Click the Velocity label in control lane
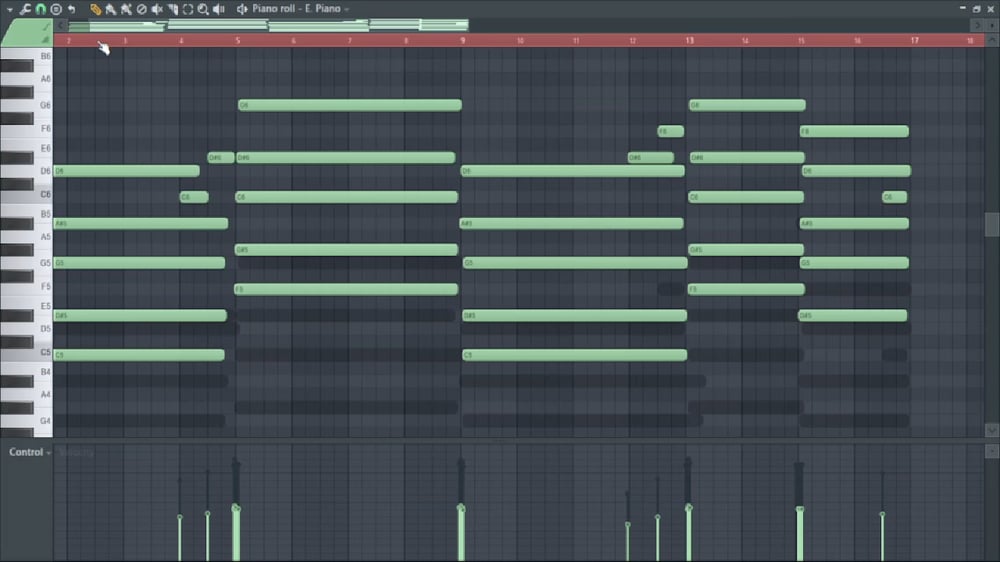This screenshot has width=1000, height=562. pyautogui.click(x=76, y=452)
